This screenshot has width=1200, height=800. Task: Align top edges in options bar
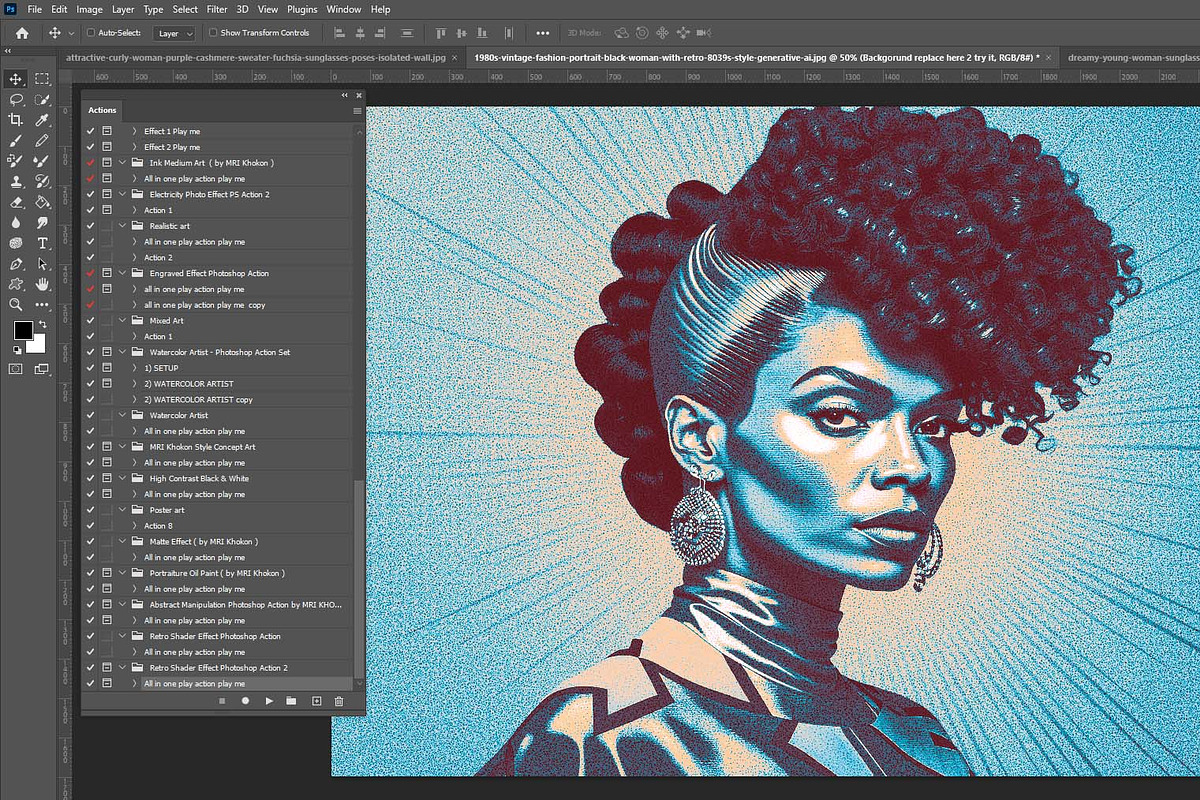[440, 33]
